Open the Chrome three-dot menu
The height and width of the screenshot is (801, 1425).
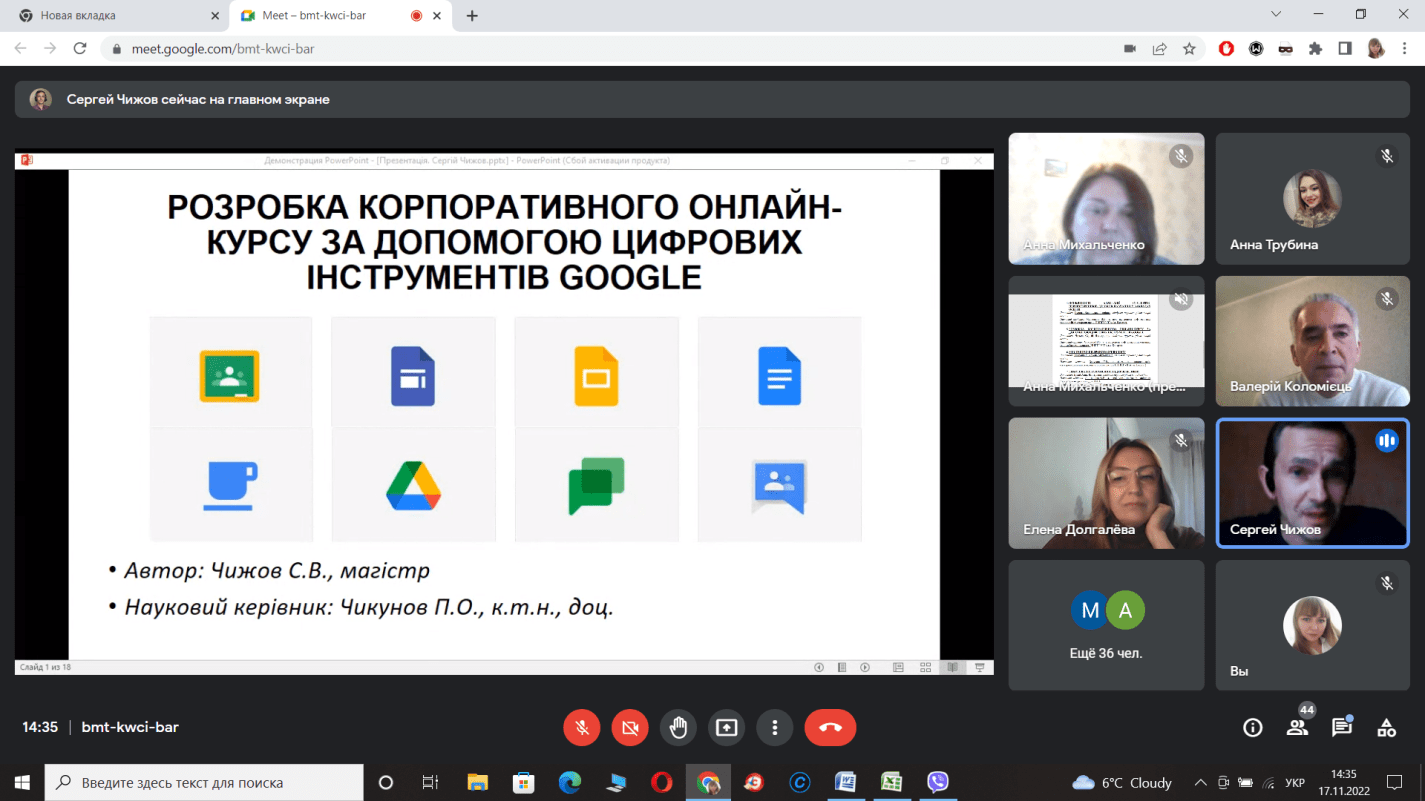tap(1405, 48)
